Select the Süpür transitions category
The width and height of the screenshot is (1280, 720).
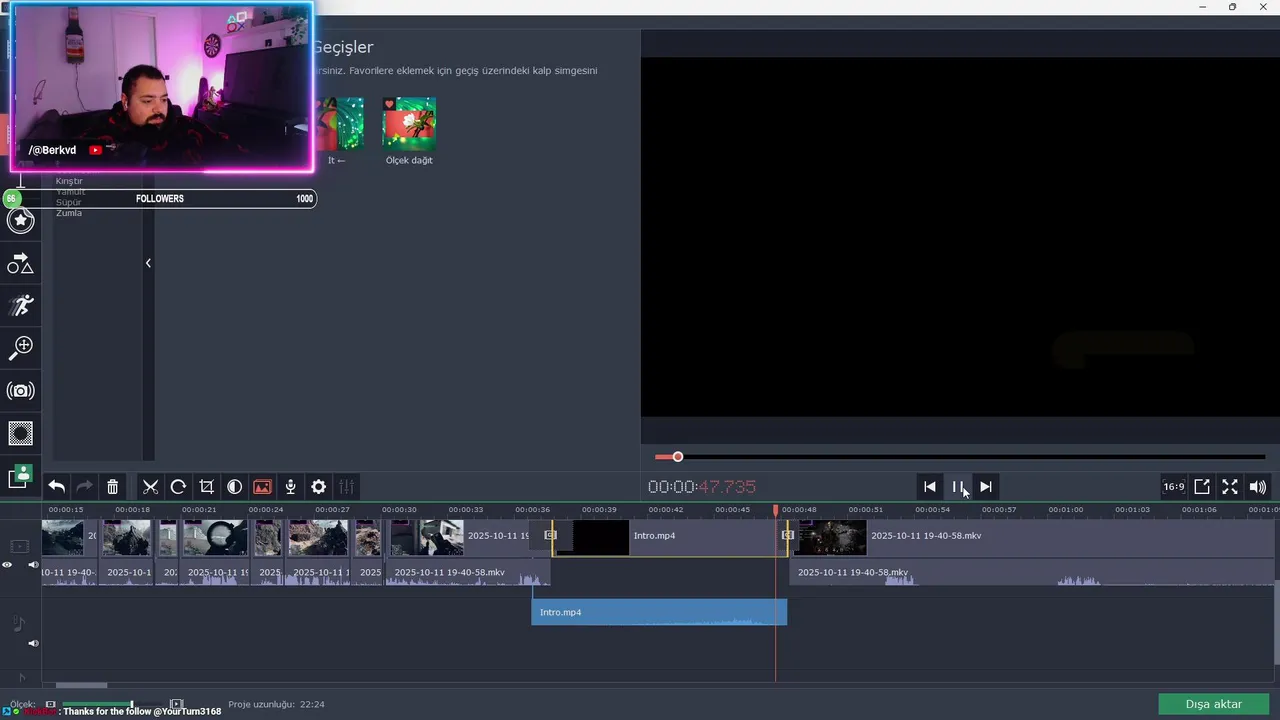pos(69,203)
